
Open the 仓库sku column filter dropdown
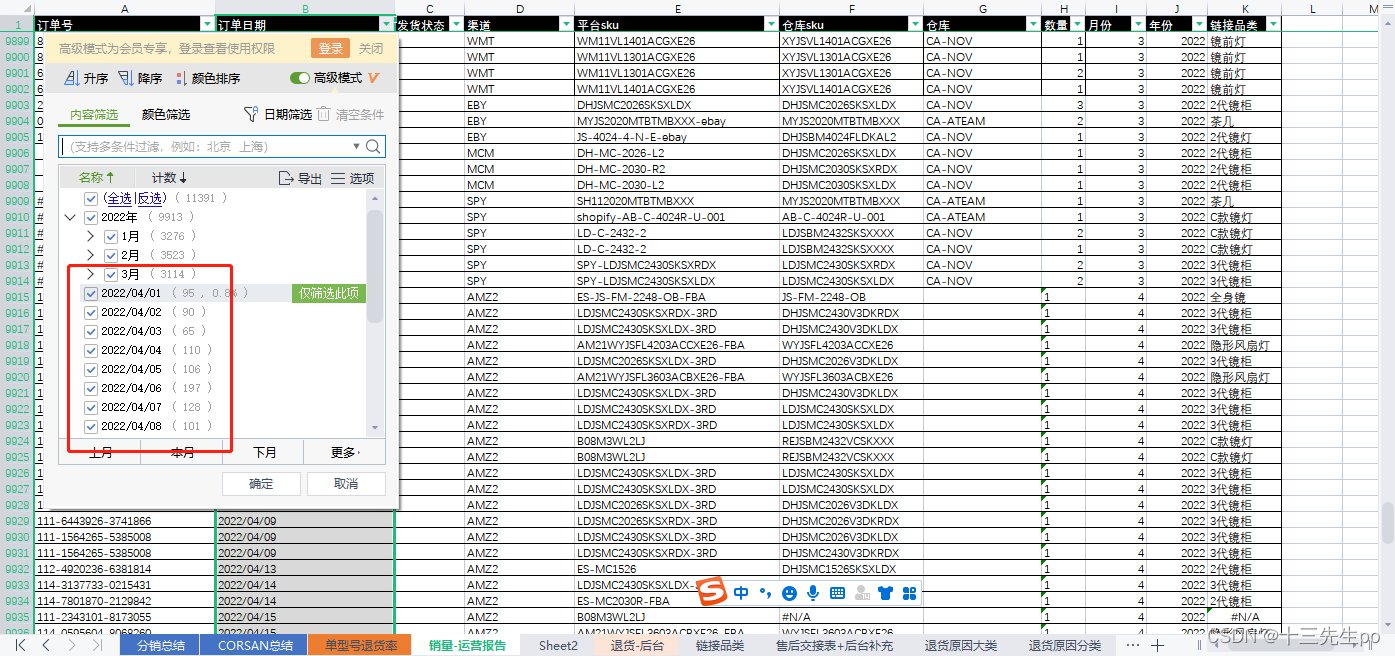pyautogui.click(x=915, y=24)
